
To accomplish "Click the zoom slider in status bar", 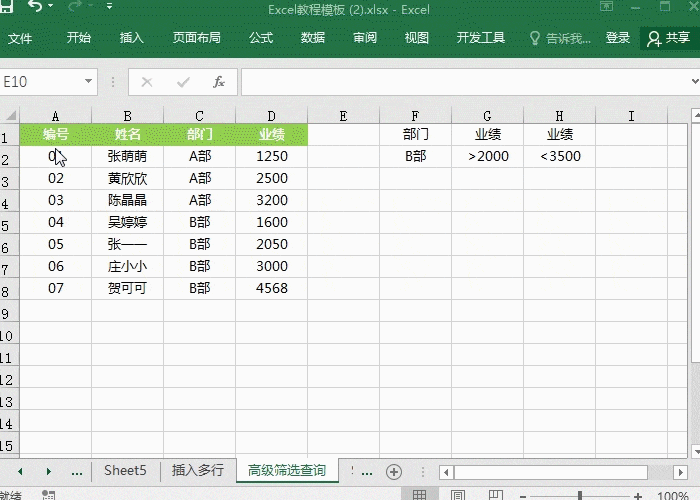I will coord(580,495).
